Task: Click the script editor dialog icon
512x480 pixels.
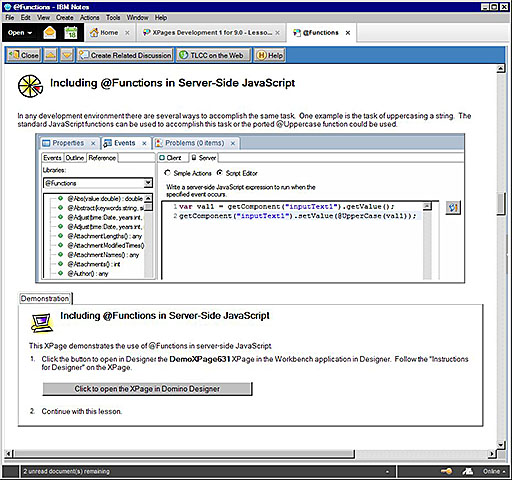Action: [453, 207]
